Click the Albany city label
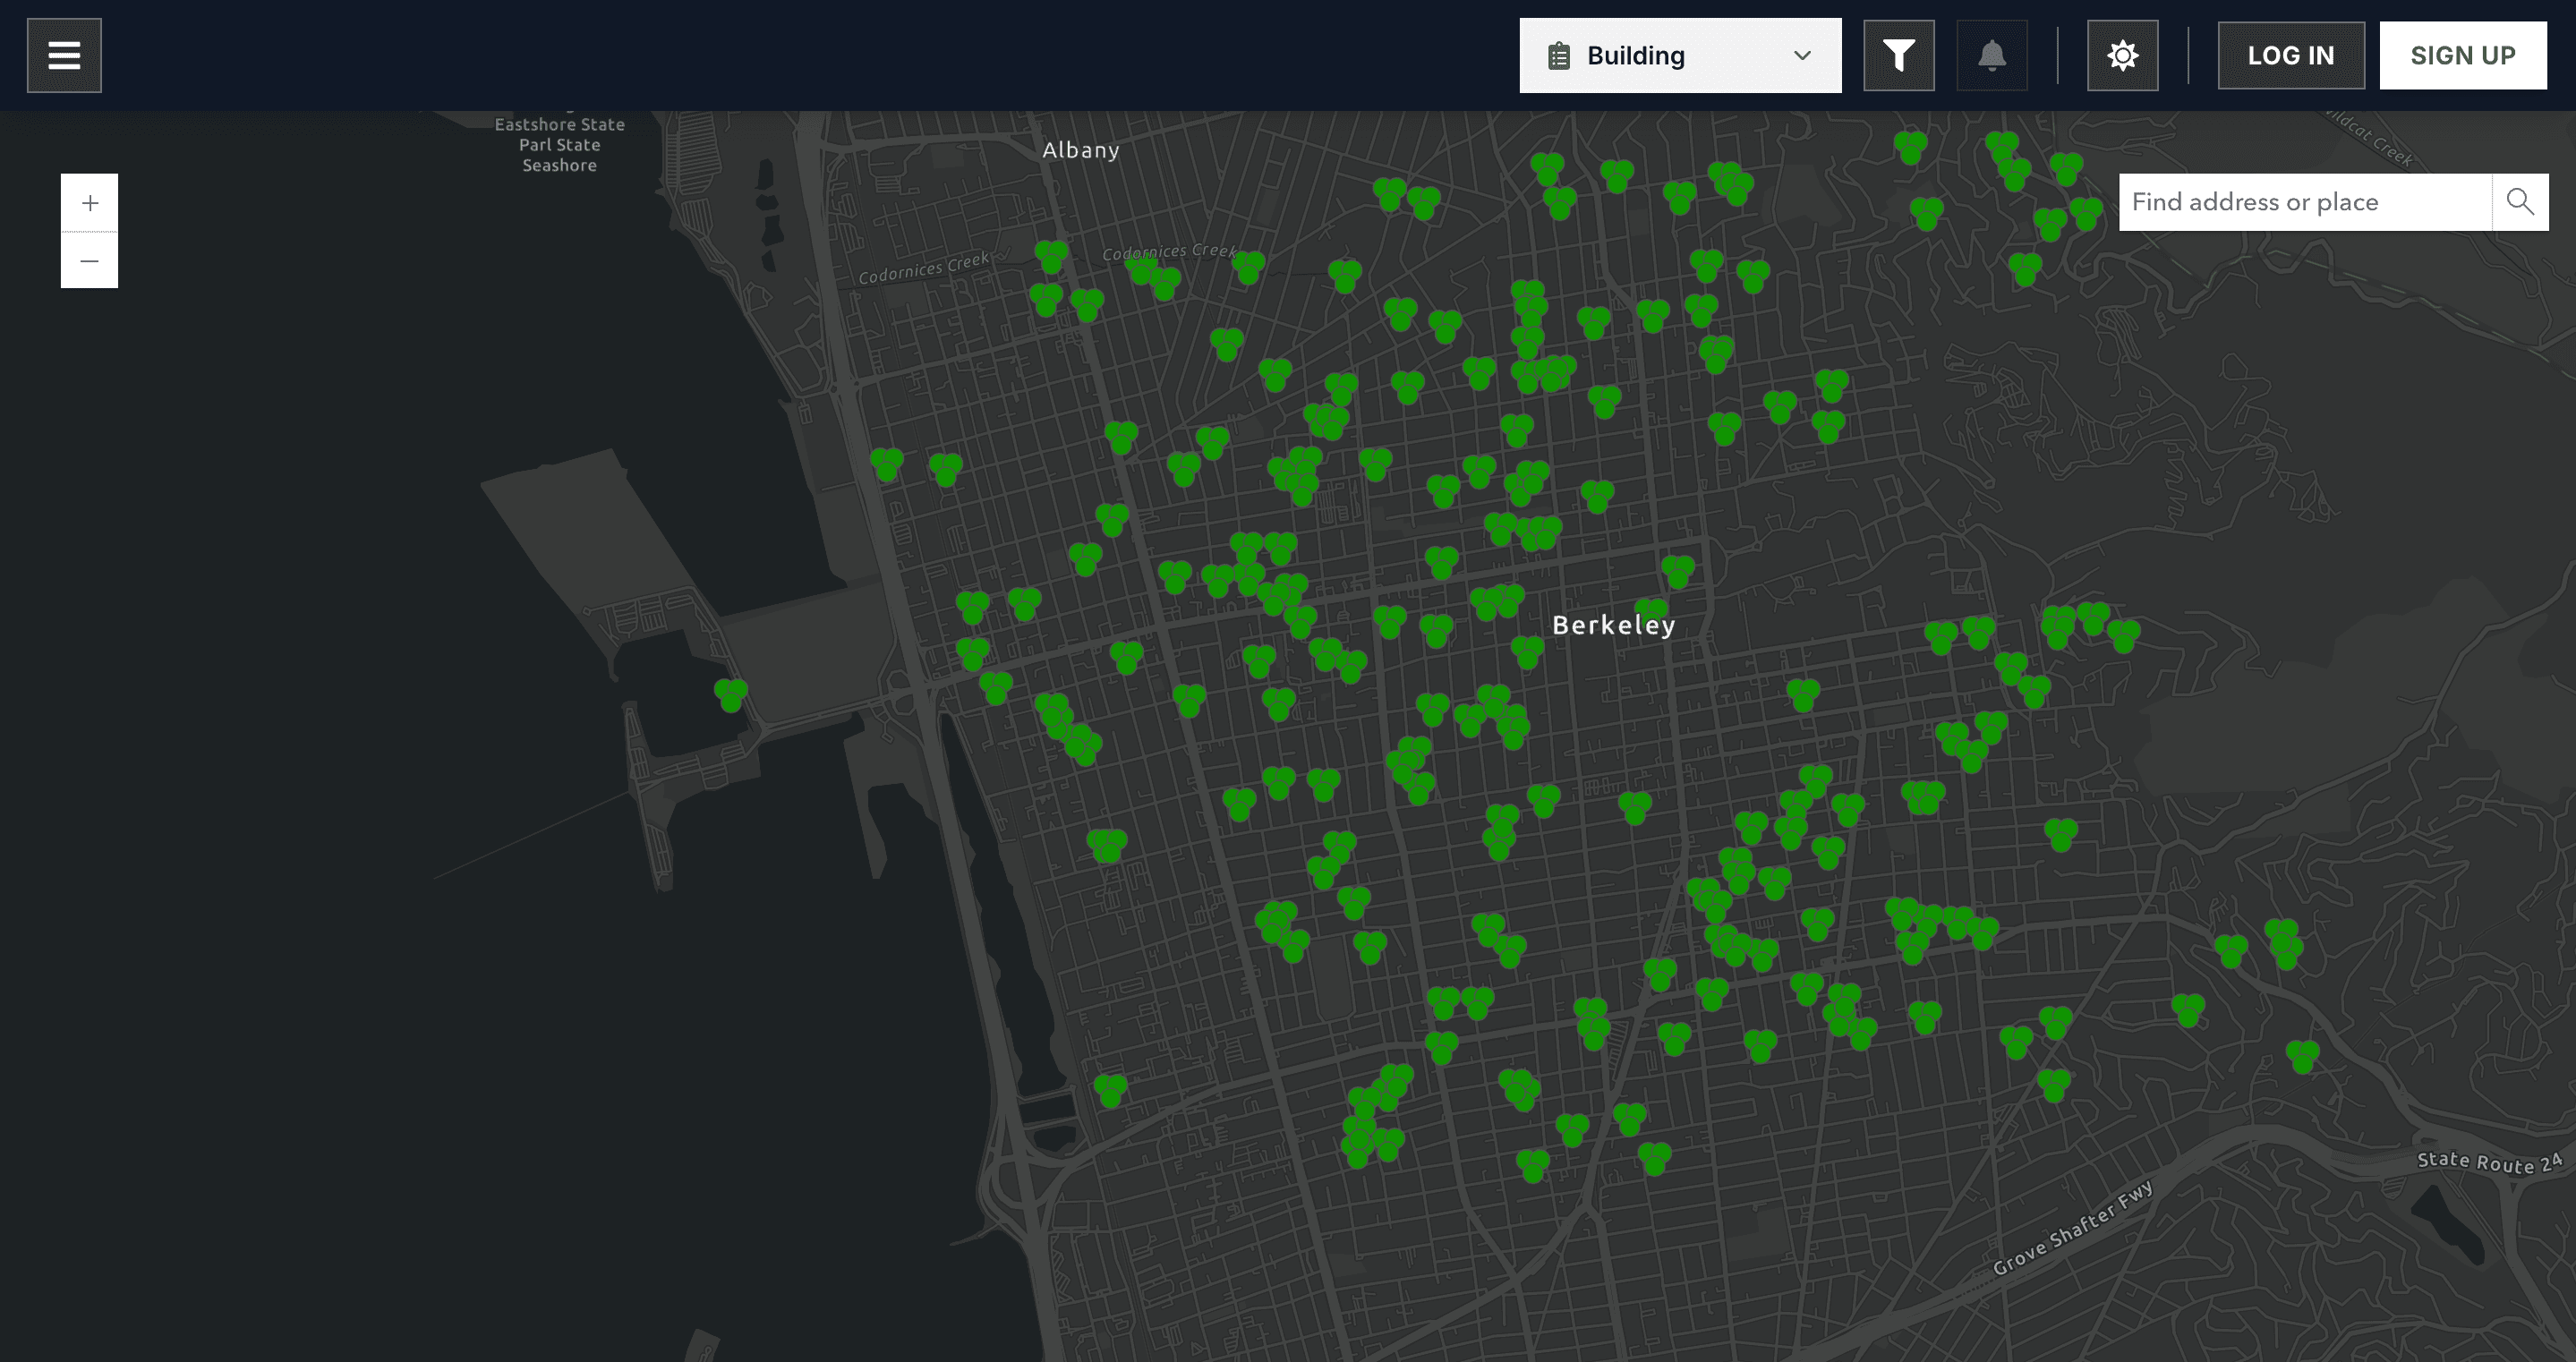Image resolution: width=2576 pixels, height=1362 pixels. (1081, 150)
